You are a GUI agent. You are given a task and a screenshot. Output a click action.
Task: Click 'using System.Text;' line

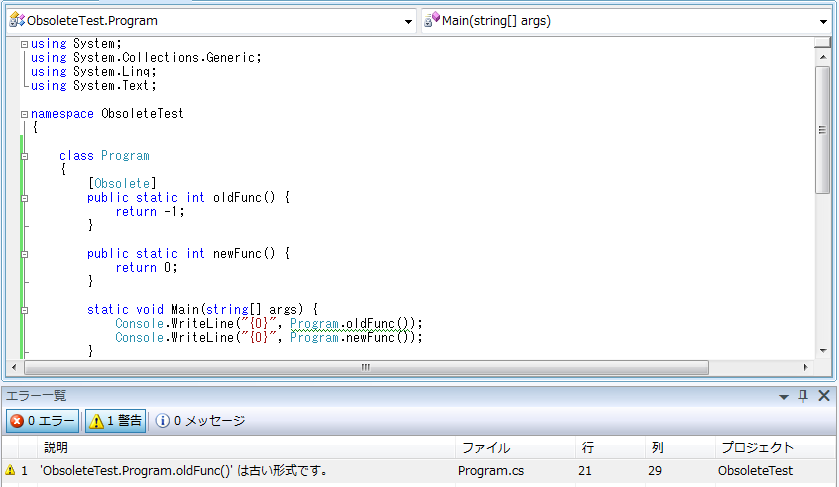94,86
